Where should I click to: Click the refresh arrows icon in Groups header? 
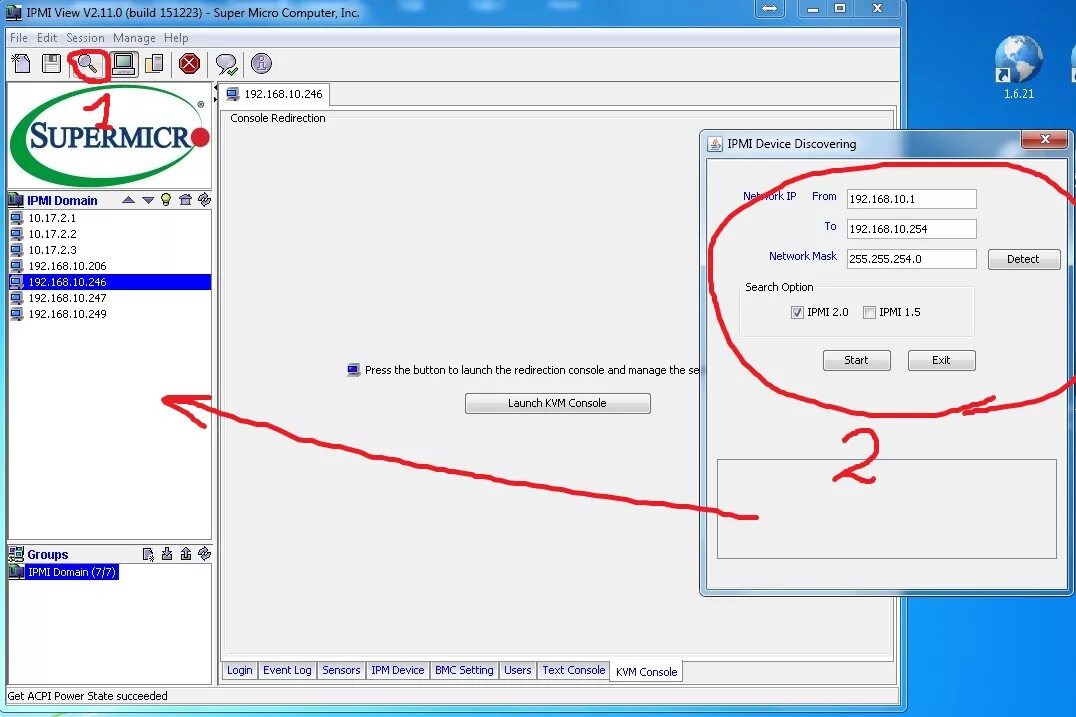tap(204, 554)
